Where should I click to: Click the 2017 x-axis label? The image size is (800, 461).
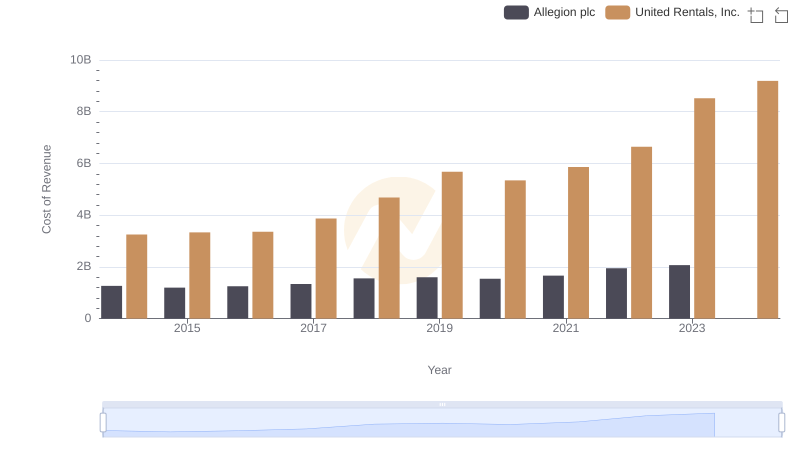313,328
